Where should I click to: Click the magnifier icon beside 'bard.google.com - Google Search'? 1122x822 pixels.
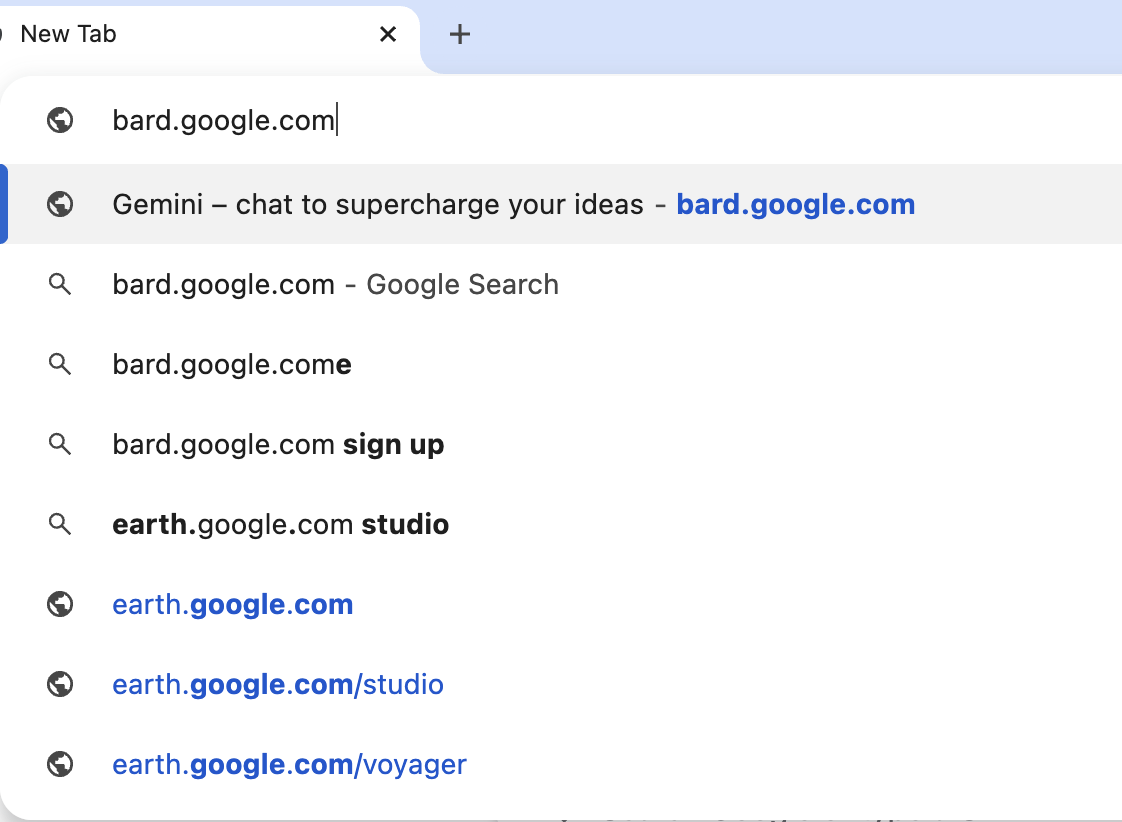[60, 285]
